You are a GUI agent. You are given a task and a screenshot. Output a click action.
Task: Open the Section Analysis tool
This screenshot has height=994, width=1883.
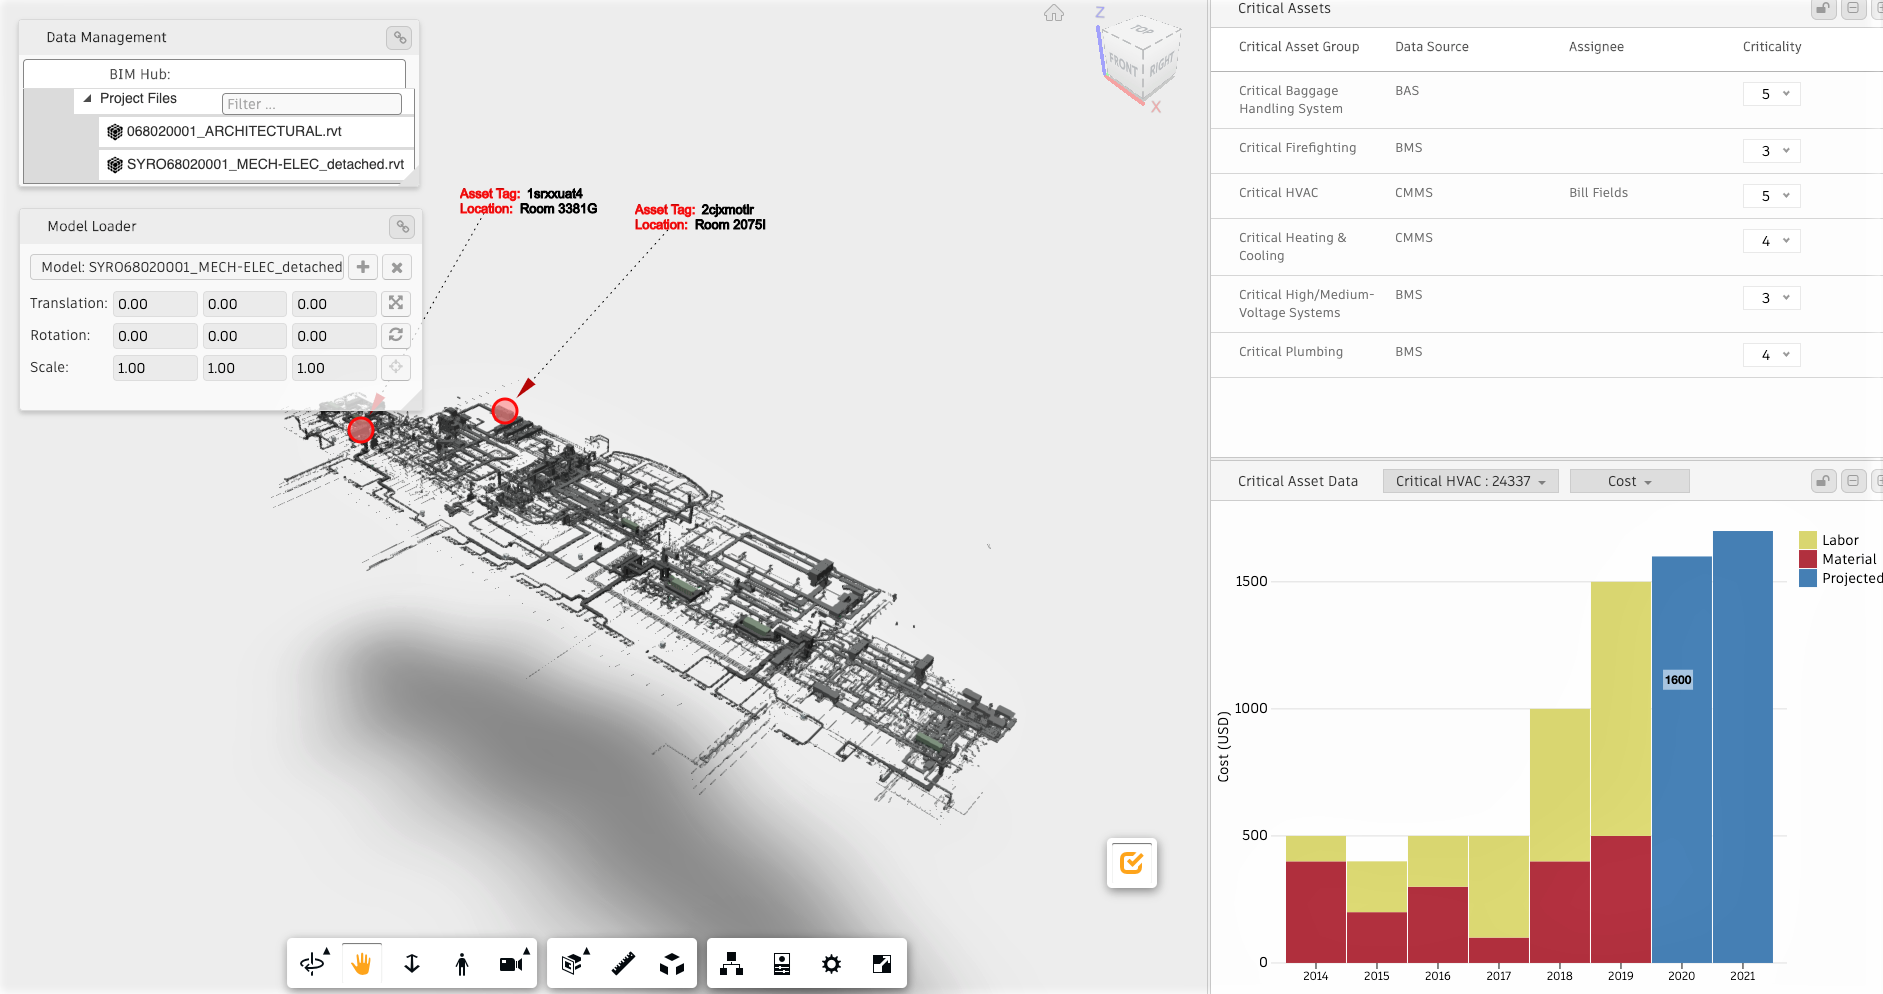(573, 963)
